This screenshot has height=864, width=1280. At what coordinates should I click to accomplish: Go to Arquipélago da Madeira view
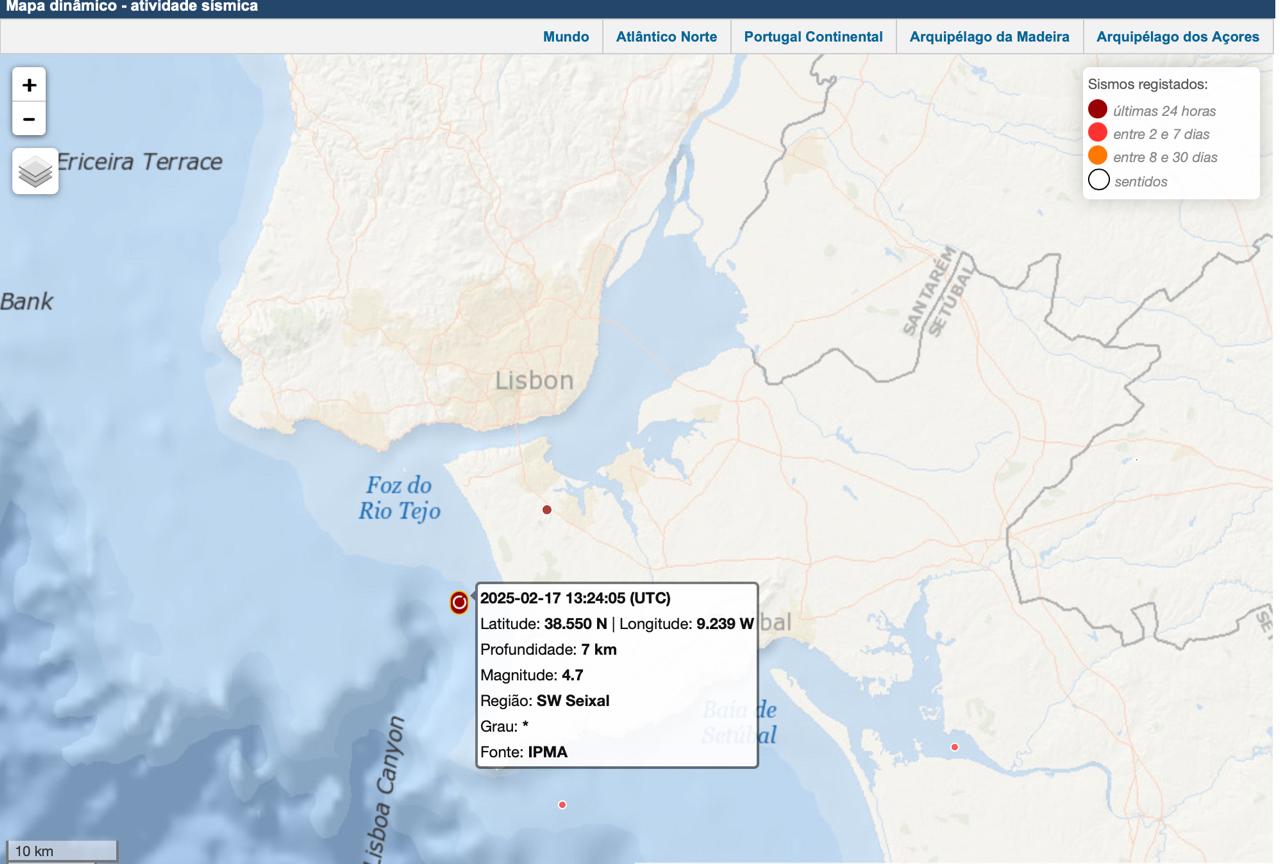point(989,36)
